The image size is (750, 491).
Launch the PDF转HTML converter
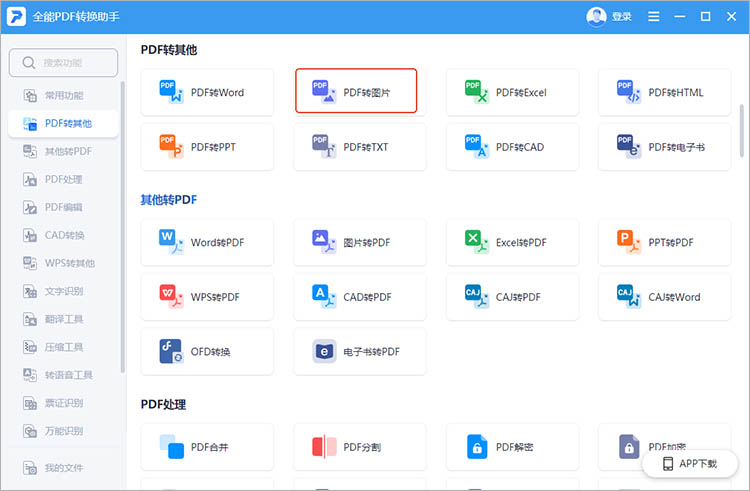(664, 92)
